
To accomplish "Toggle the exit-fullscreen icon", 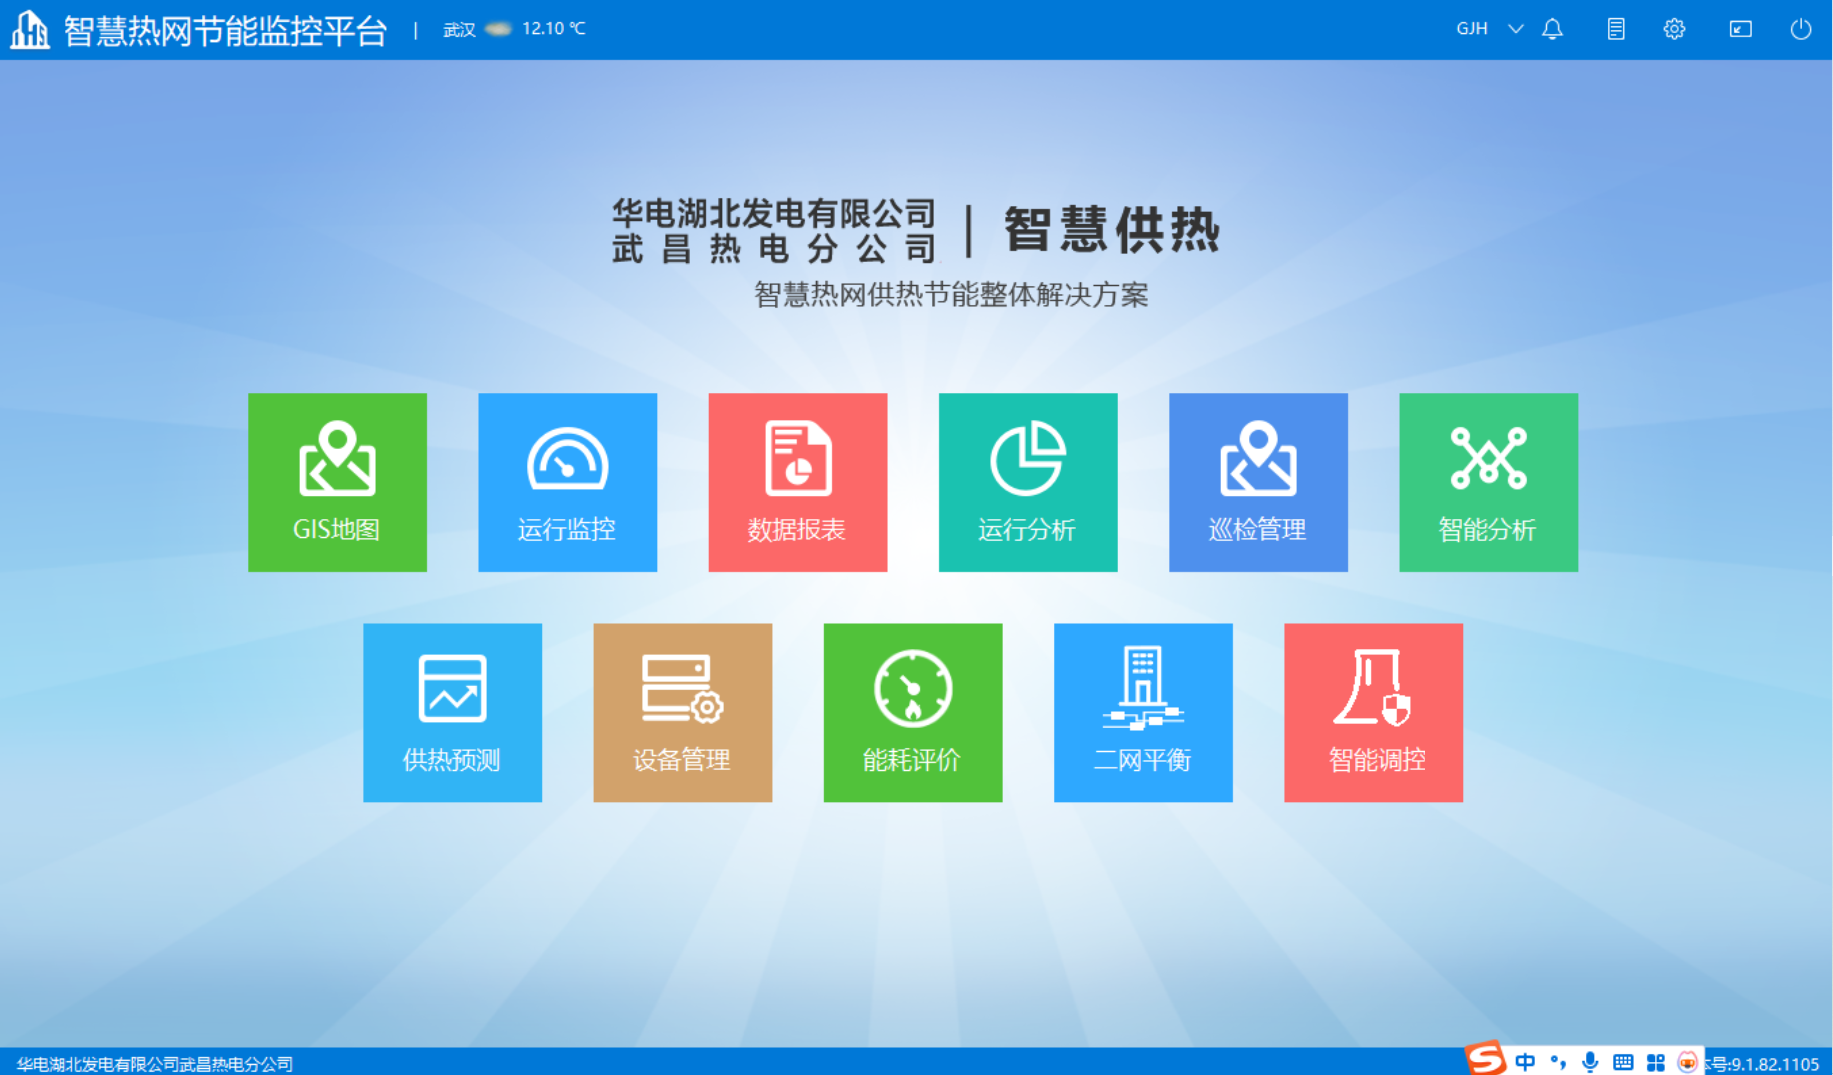I will point(1739,29).
